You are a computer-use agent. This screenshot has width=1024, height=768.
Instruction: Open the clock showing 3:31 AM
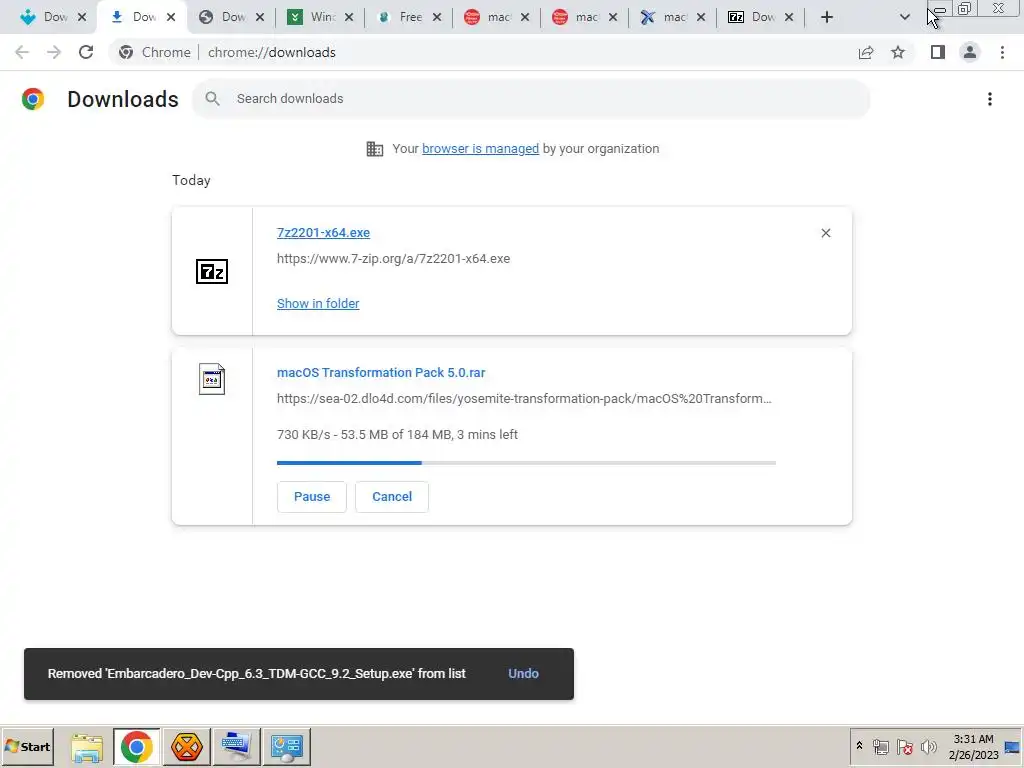point(973,747)
